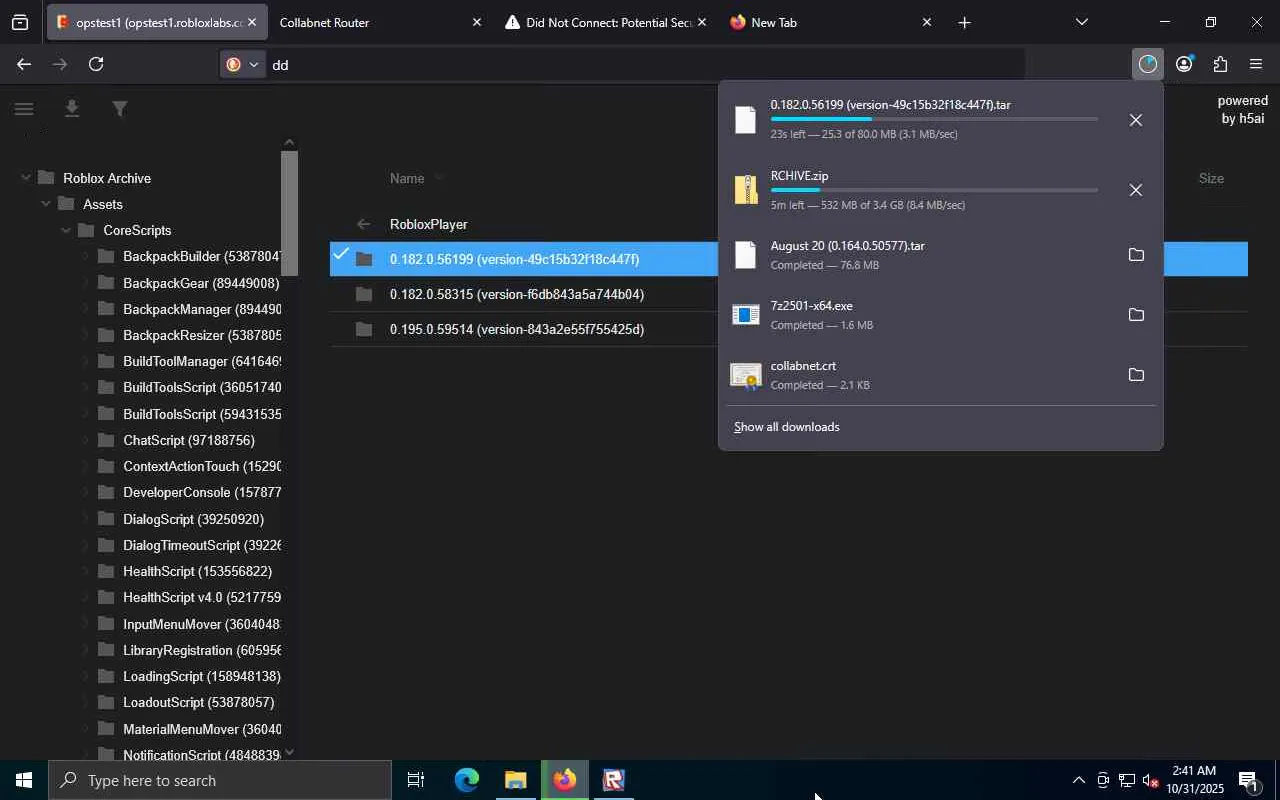Click the h5ai download selection icon
Screen dimensions: 1280x800
click(x=72, y=109)
